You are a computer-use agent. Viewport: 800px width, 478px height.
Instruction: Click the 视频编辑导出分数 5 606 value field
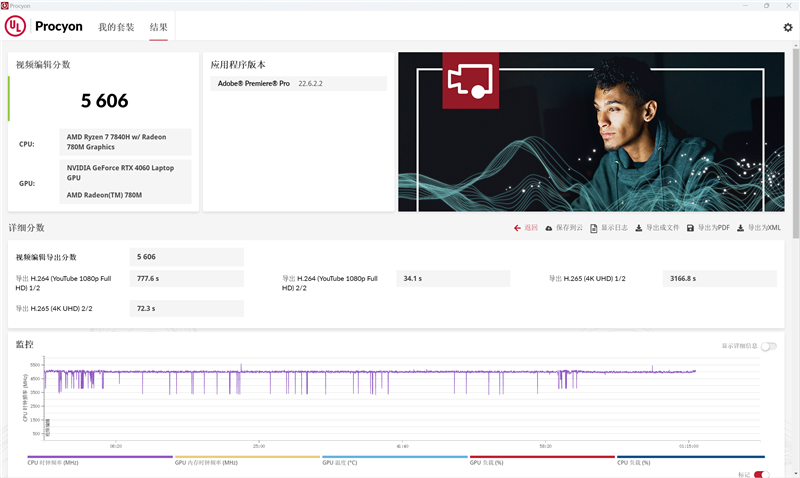187,257
